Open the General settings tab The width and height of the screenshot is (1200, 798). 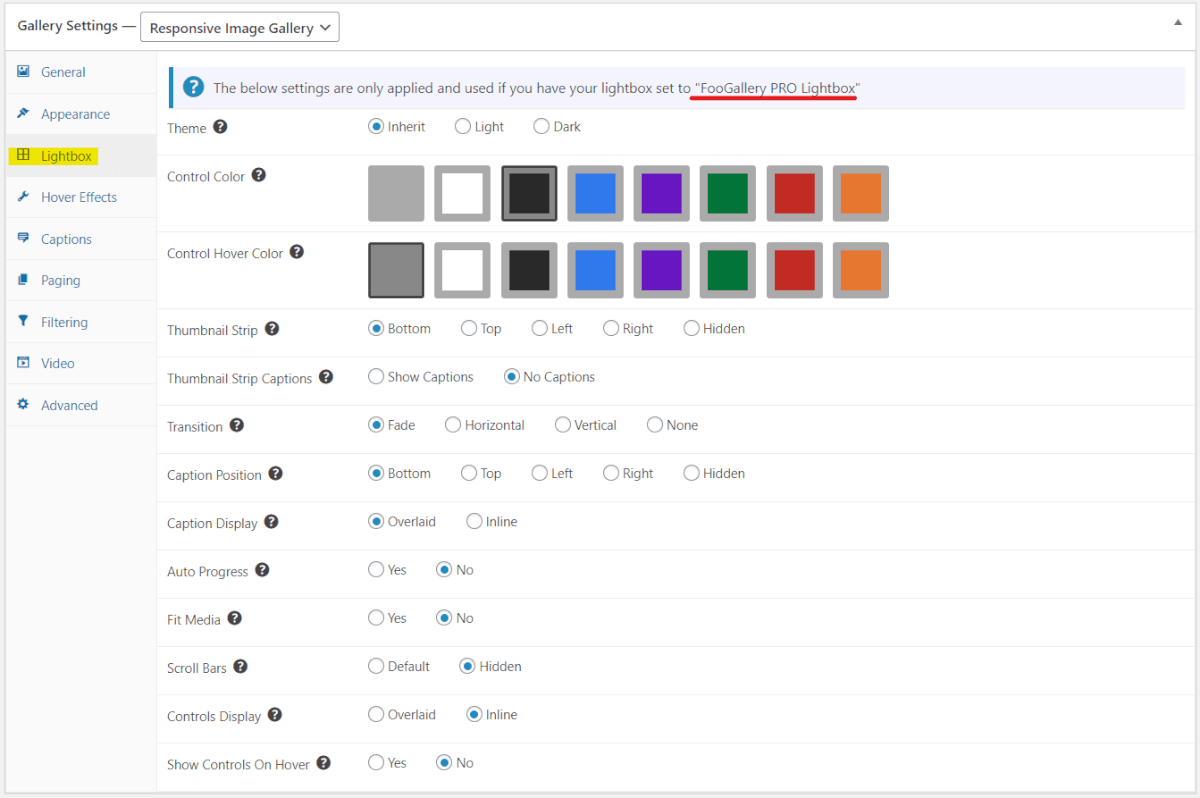[x=81, y=72]
